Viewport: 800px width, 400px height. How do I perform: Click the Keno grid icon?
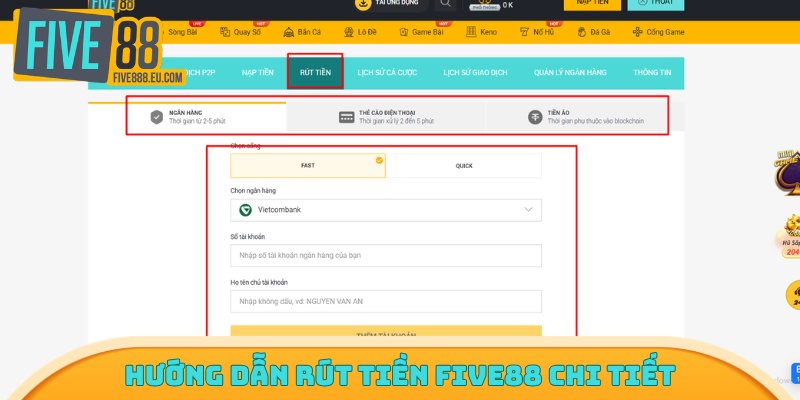click(471, 32)
